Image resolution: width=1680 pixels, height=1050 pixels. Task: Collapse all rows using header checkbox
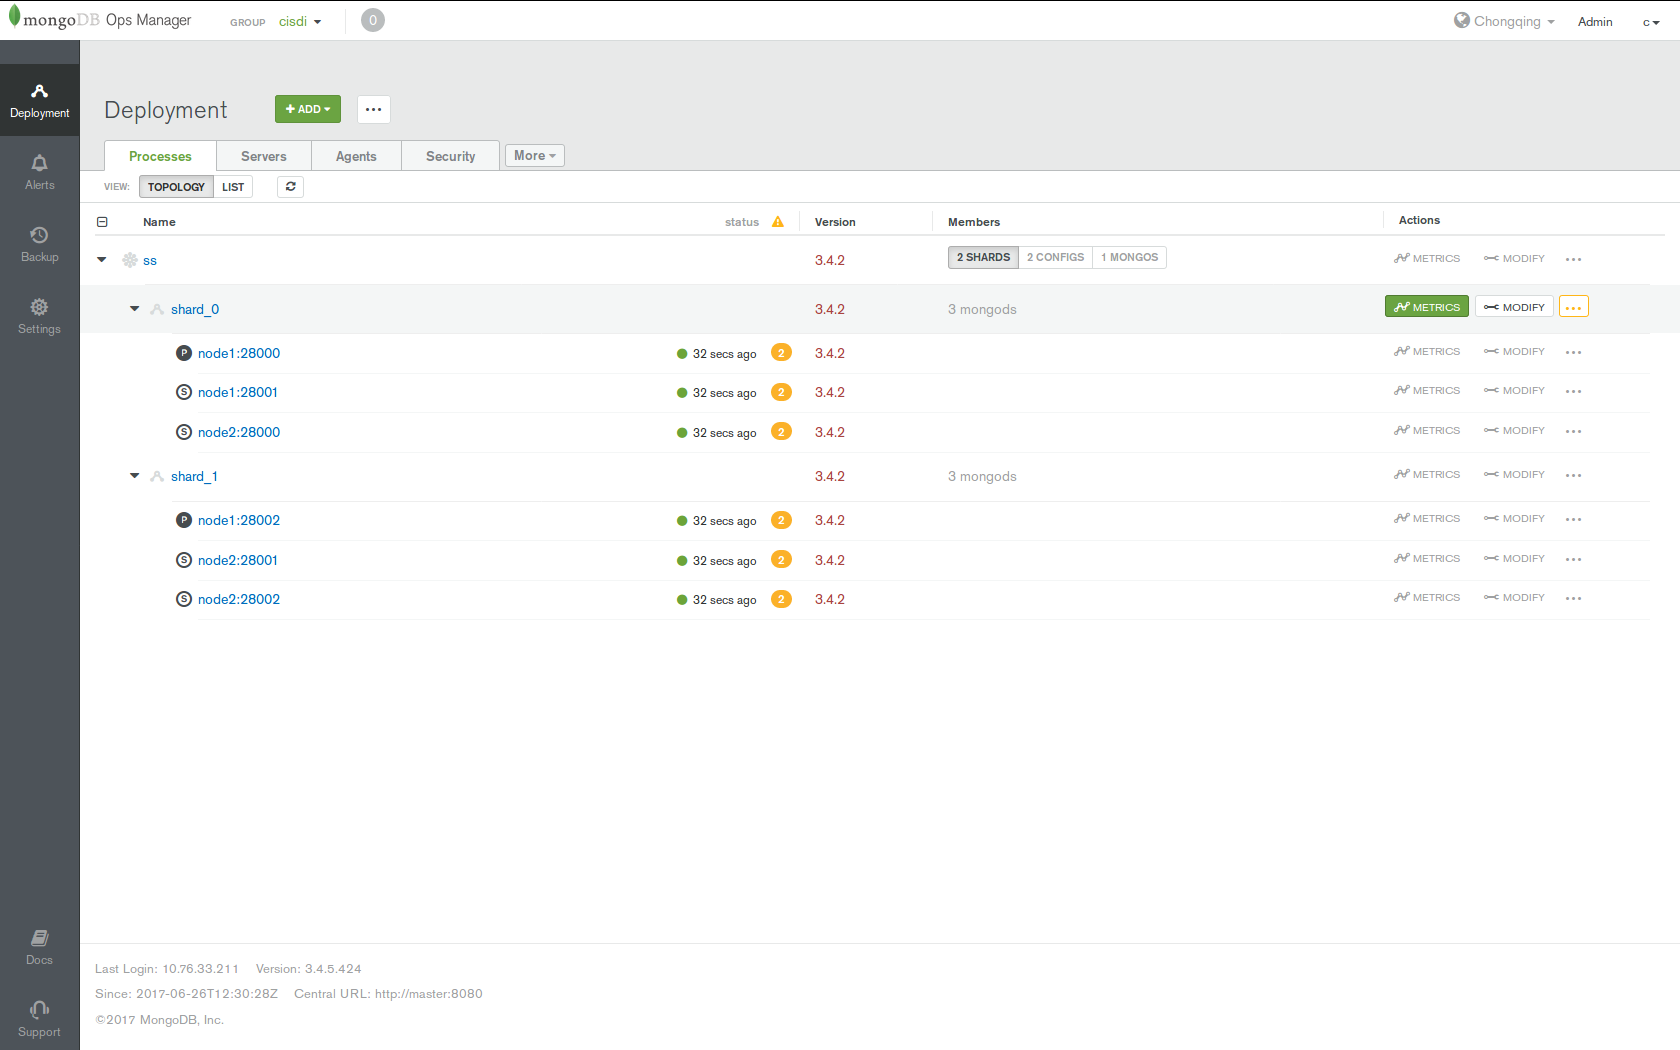coord(103,221)
